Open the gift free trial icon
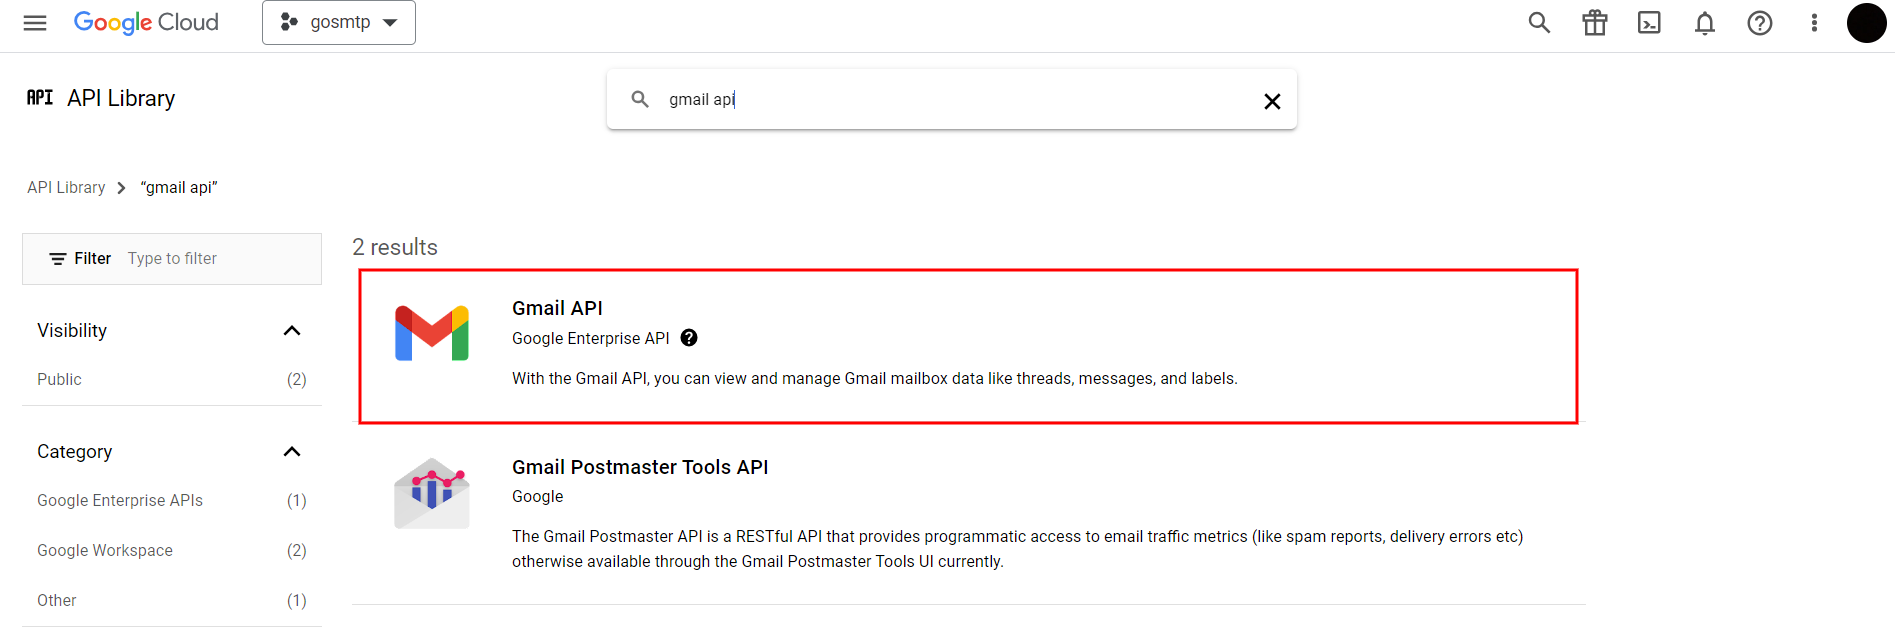The width and height of the screenshot is (1895, 636). [1595, 22]
